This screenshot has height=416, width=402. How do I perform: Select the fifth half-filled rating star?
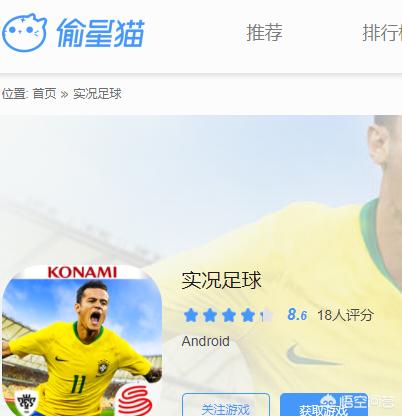[266, 315]
